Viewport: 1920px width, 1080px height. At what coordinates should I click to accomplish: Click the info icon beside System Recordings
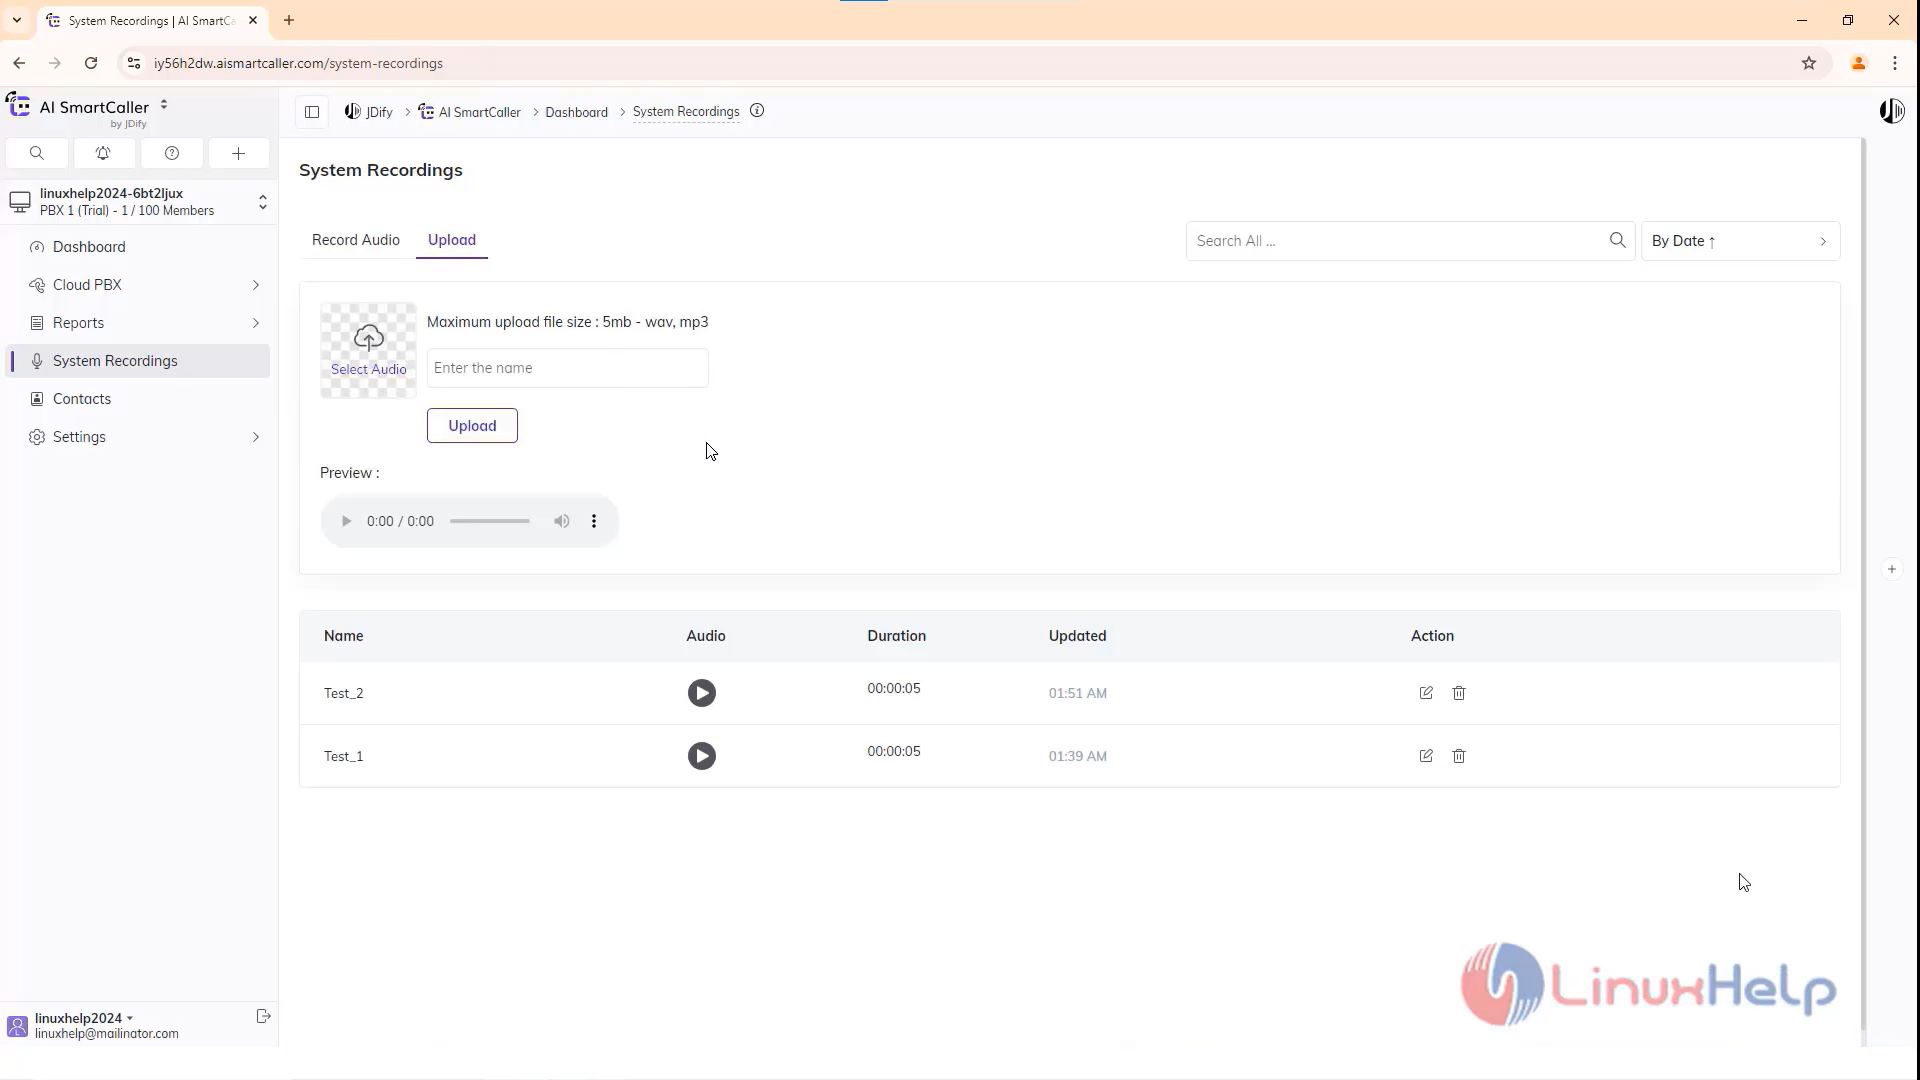(757, 111)
